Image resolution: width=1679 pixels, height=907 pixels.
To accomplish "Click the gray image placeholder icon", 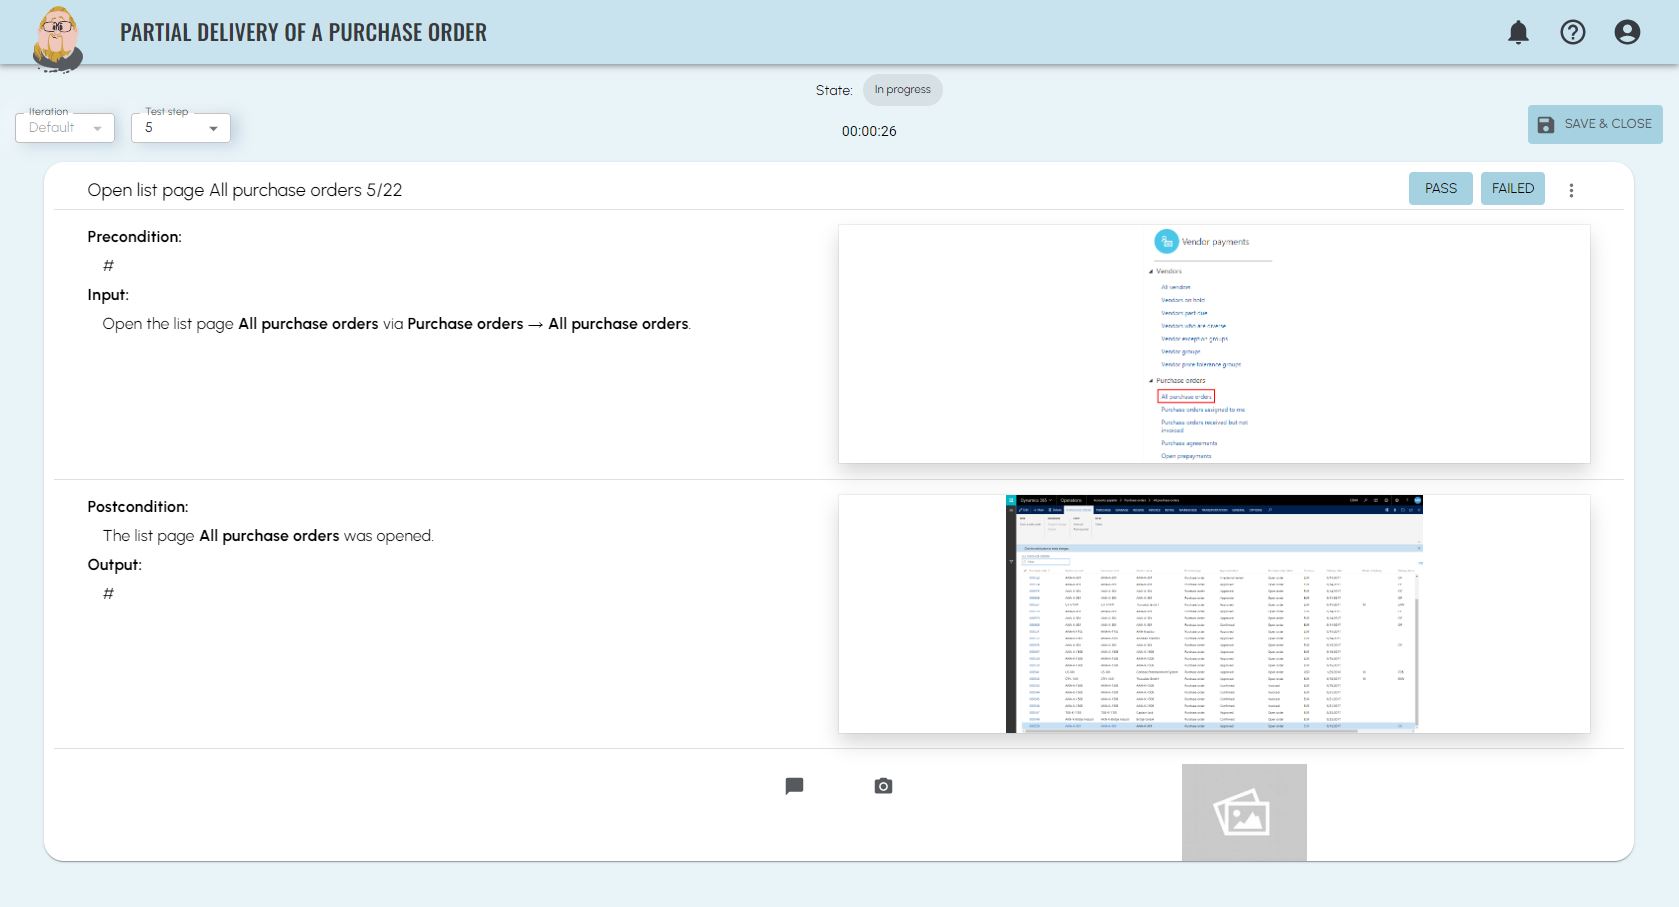I will pos(1243,812).
